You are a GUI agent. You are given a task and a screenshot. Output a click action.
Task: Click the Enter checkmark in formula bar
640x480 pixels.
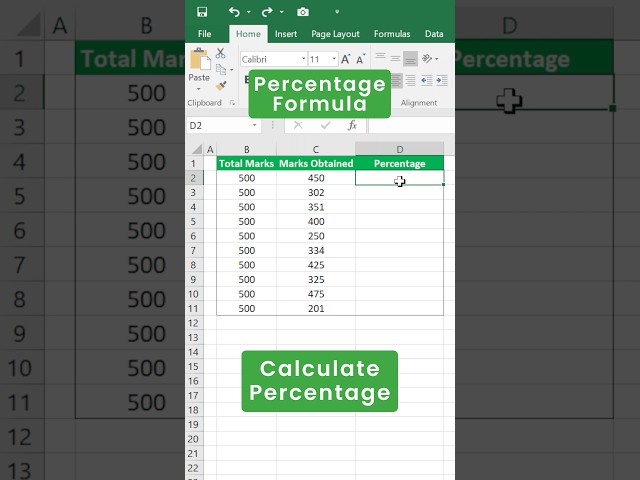pyautogui.click(x=325, y=125)
